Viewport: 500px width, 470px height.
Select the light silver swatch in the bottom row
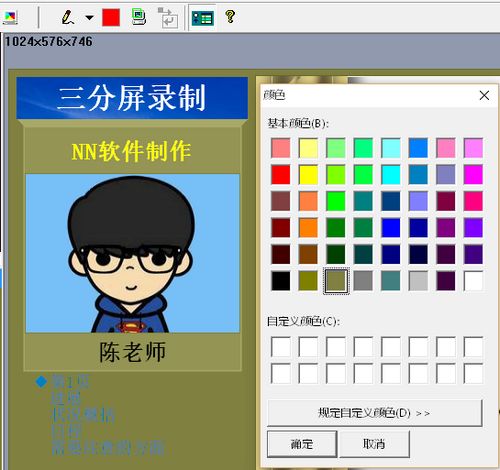click(x=418, y=281)
